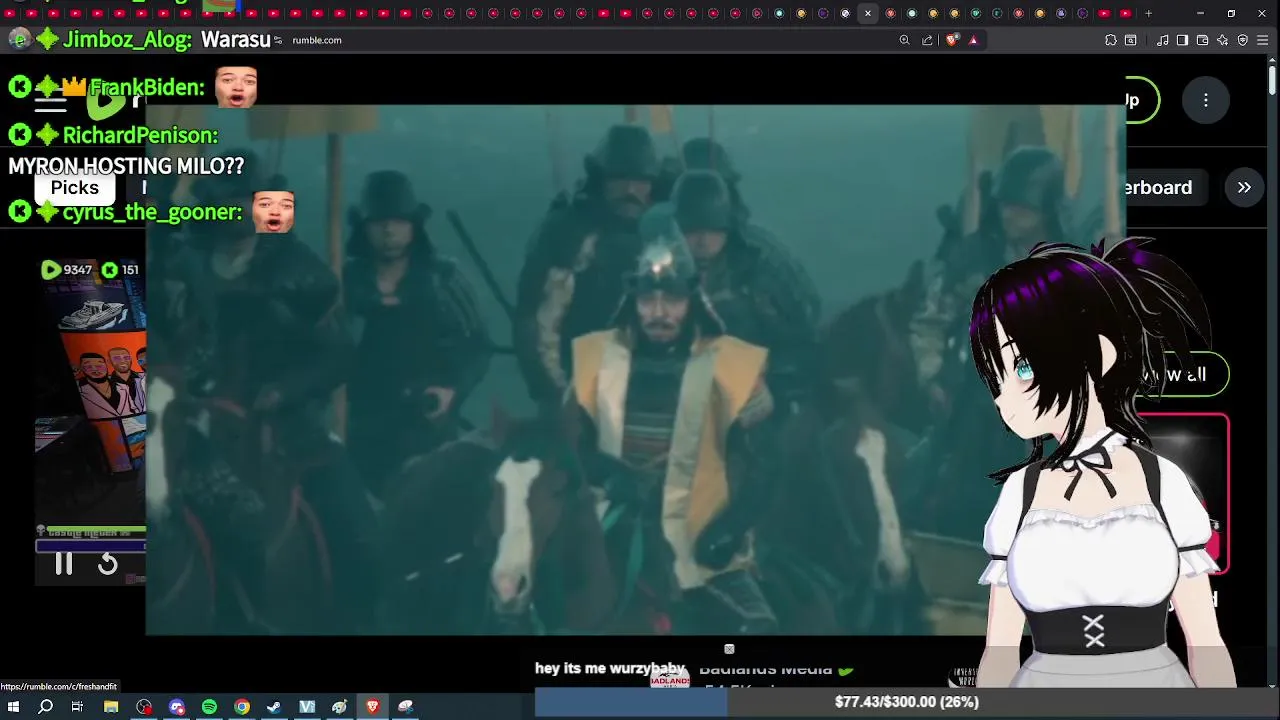
Task: Open Windows taskbar search
Action: click(45, 707)
